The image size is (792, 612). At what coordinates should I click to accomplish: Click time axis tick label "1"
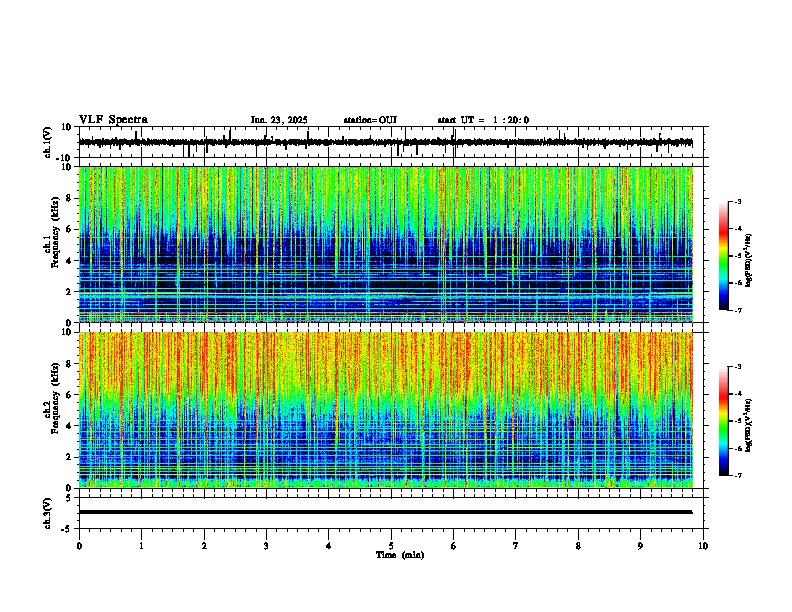[x=141, y=546]
